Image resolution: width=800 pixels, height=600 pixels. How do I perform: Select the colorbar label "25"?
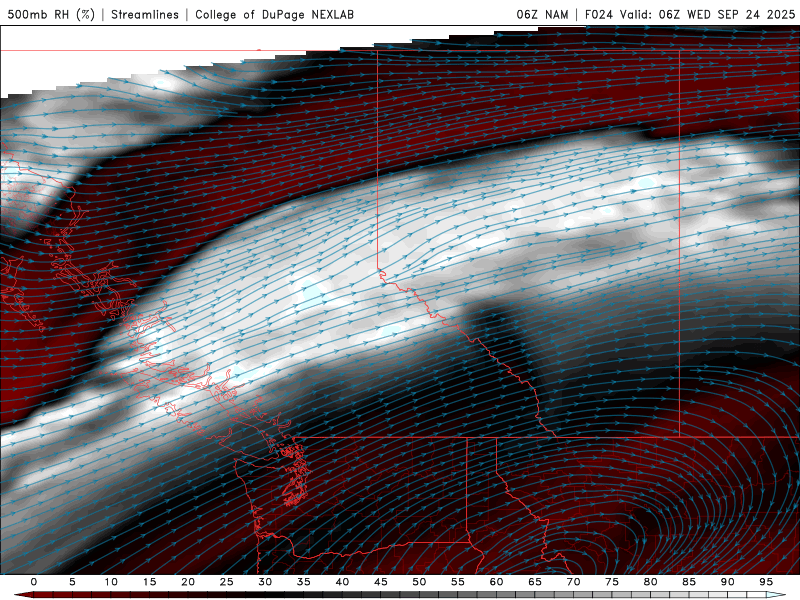coord(227,582)
